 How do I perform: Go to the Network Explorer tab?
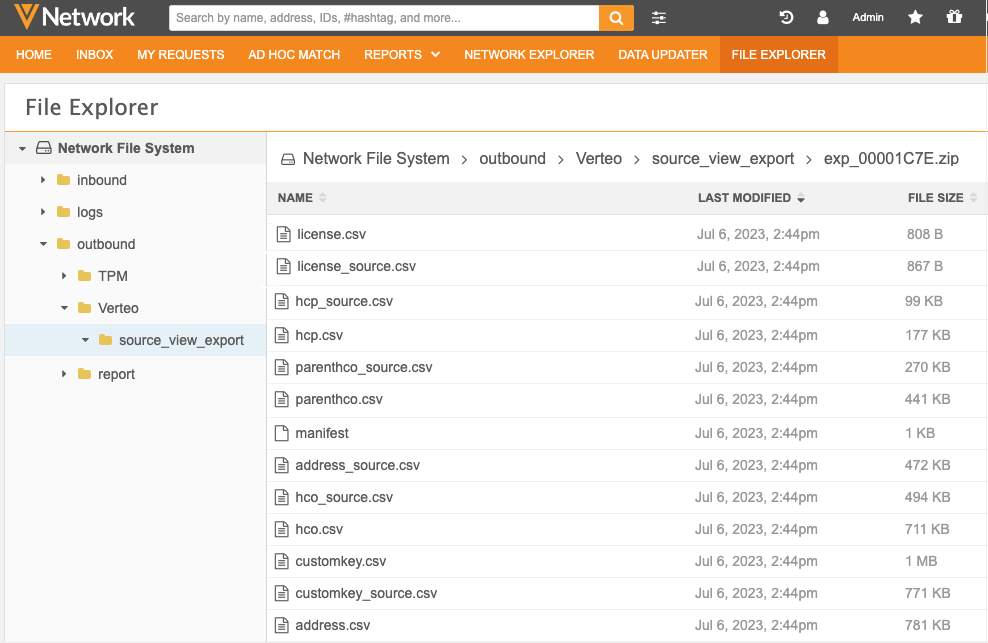(x=529, y=55)
